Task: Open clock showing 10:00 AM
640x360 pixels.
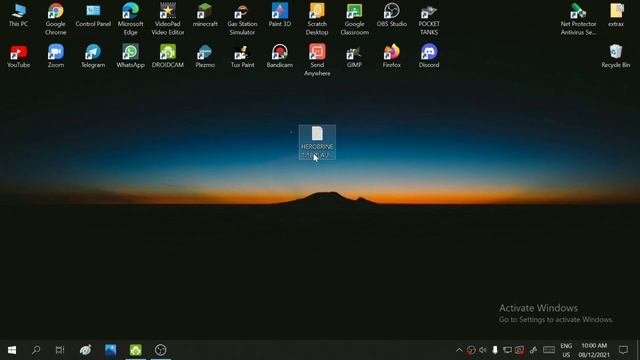Action: tap(594, 350)
